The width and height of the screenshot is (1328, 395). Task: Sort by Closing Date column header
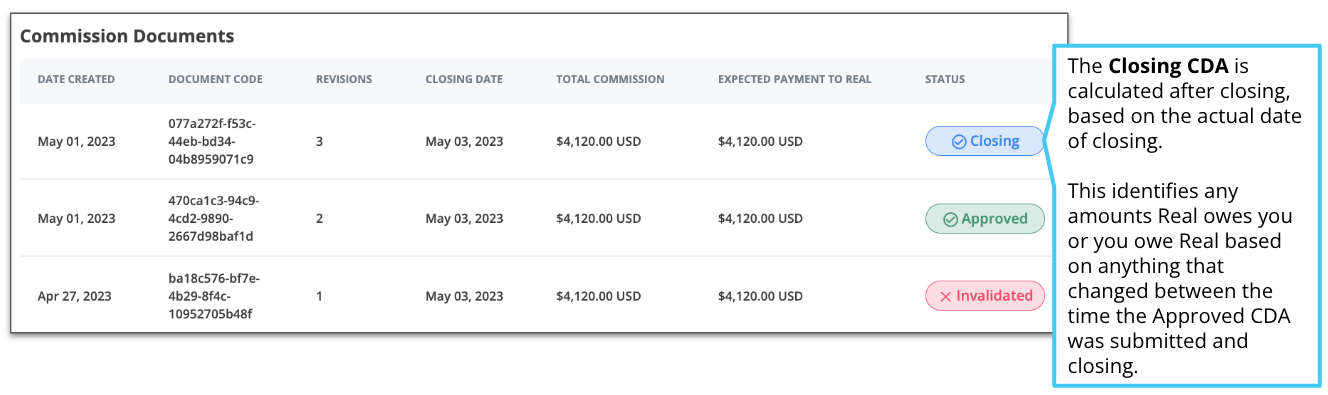click(x=464, y=79)
